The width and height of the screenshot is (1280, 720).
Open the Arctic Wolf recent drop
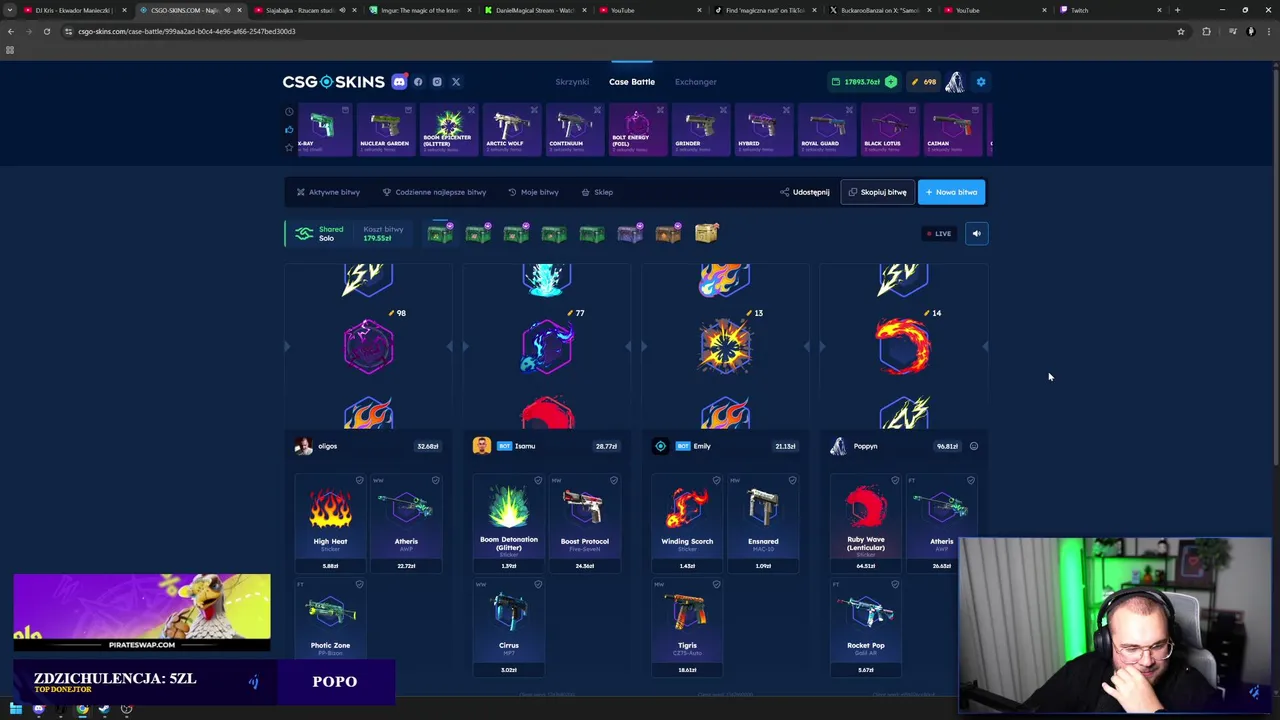click(x=510, y=130)
